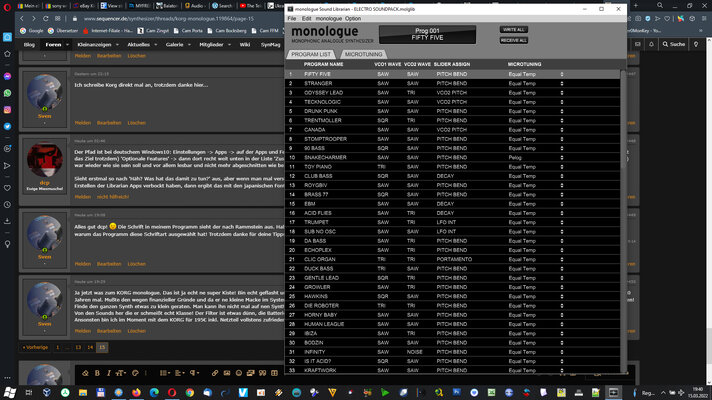Toggle italic in the forum reply editor
This screenshot has width=712, height=400.
109,373
